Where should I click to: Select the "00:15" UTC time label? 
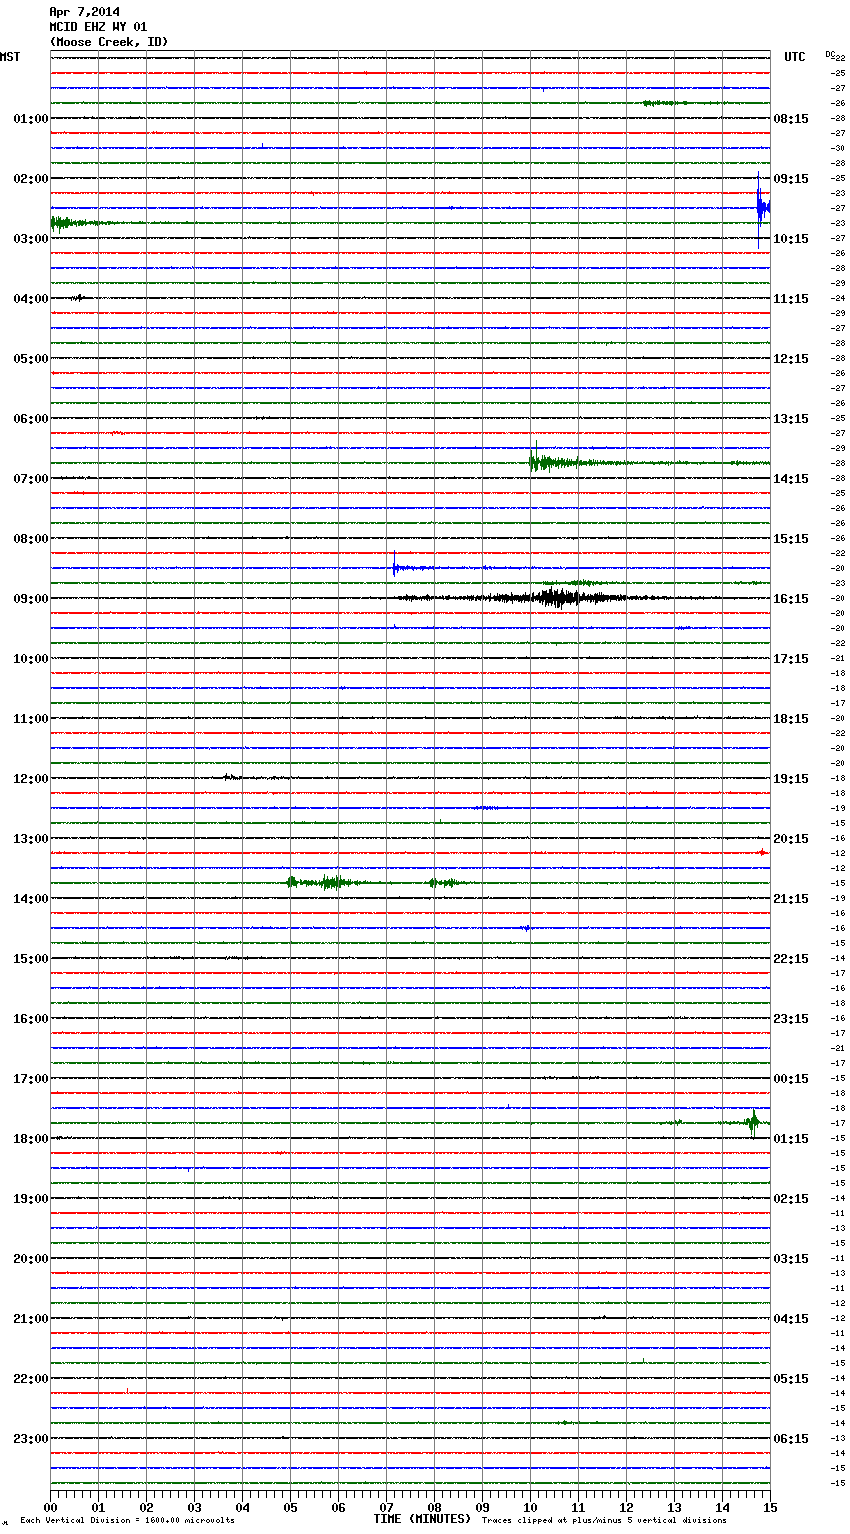tap(791, 1079)
